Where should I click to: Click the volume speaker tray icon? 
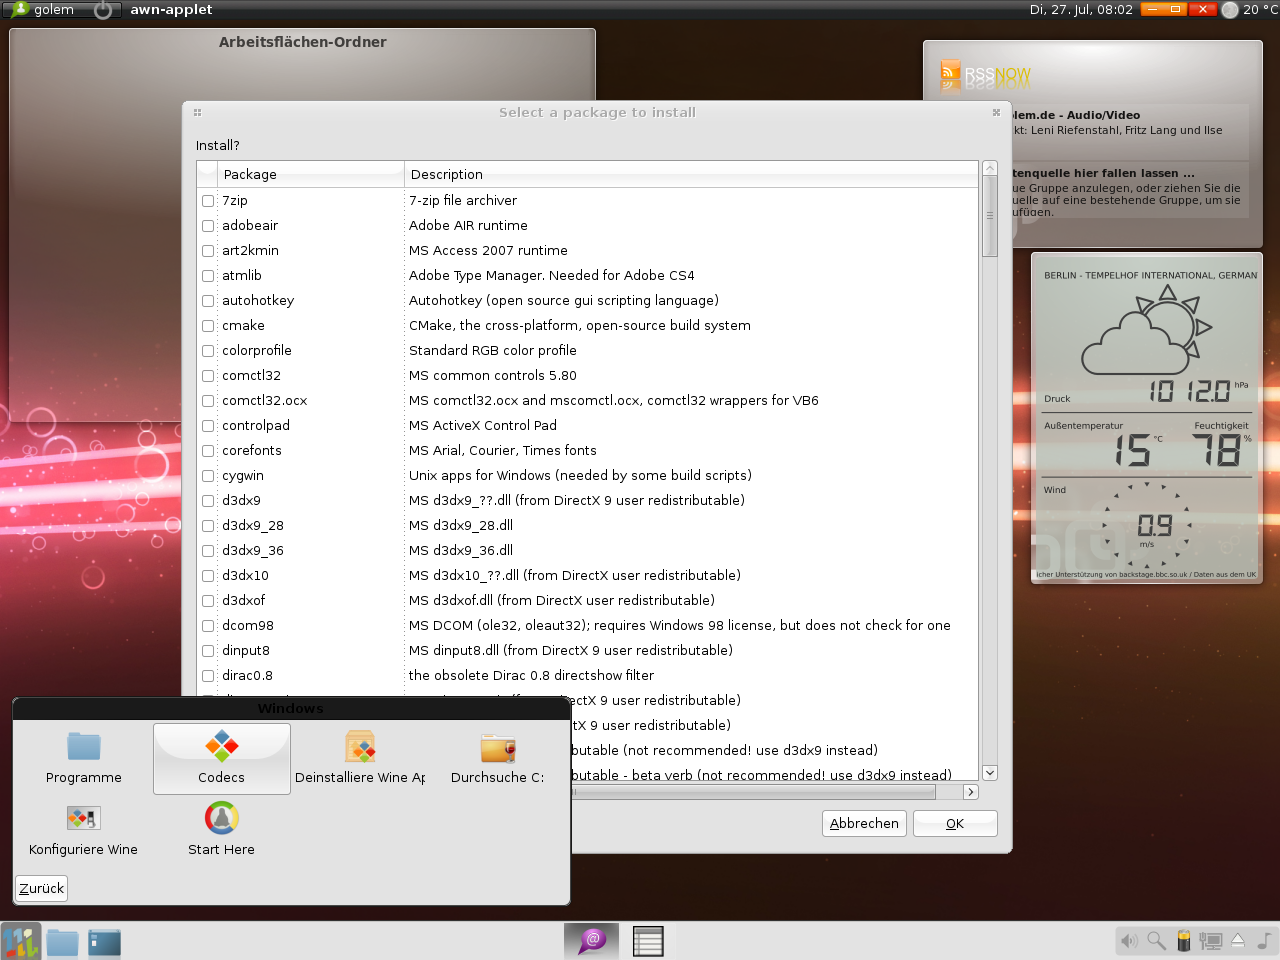(1129, 940)
